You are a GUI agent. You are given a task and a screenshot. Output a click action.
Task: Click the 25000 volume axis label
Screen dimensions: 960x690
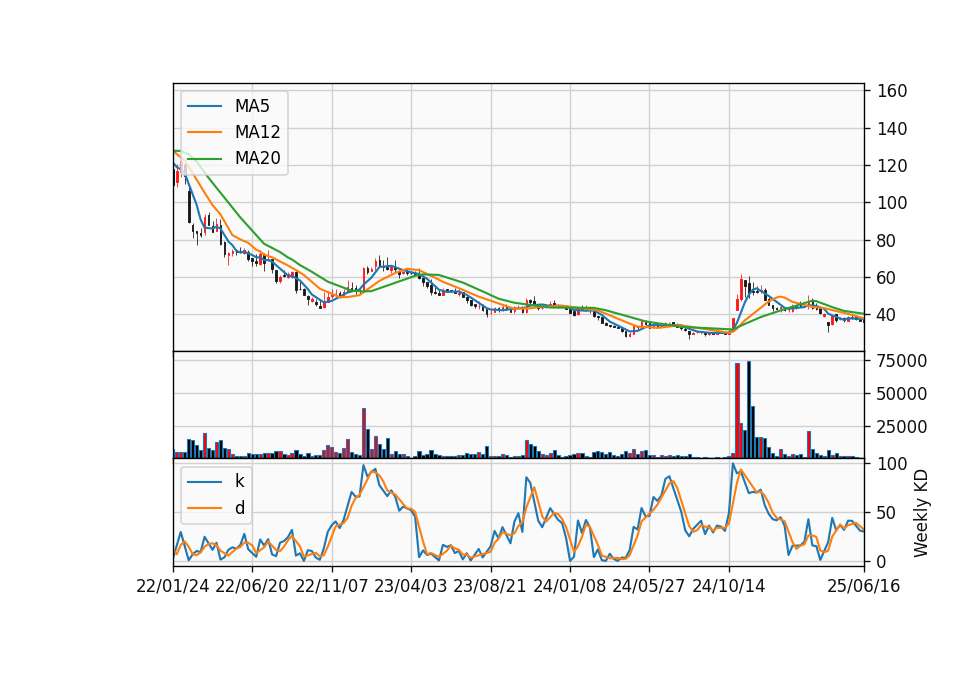[x=902, y=427]
